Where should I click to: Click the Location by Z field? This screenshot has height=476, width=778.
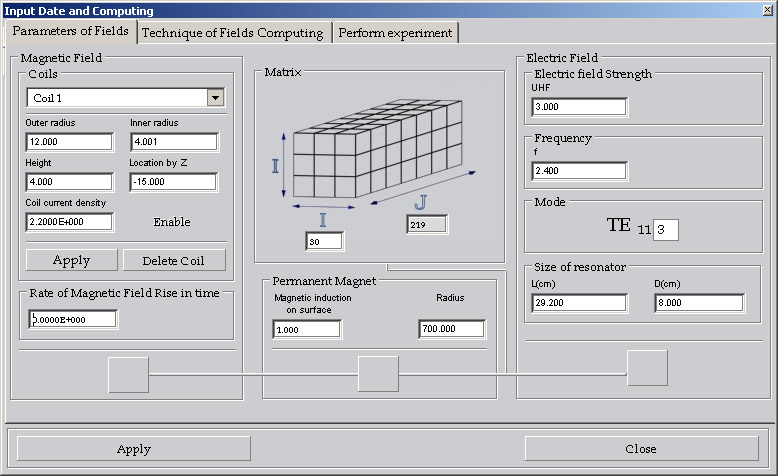173,182
